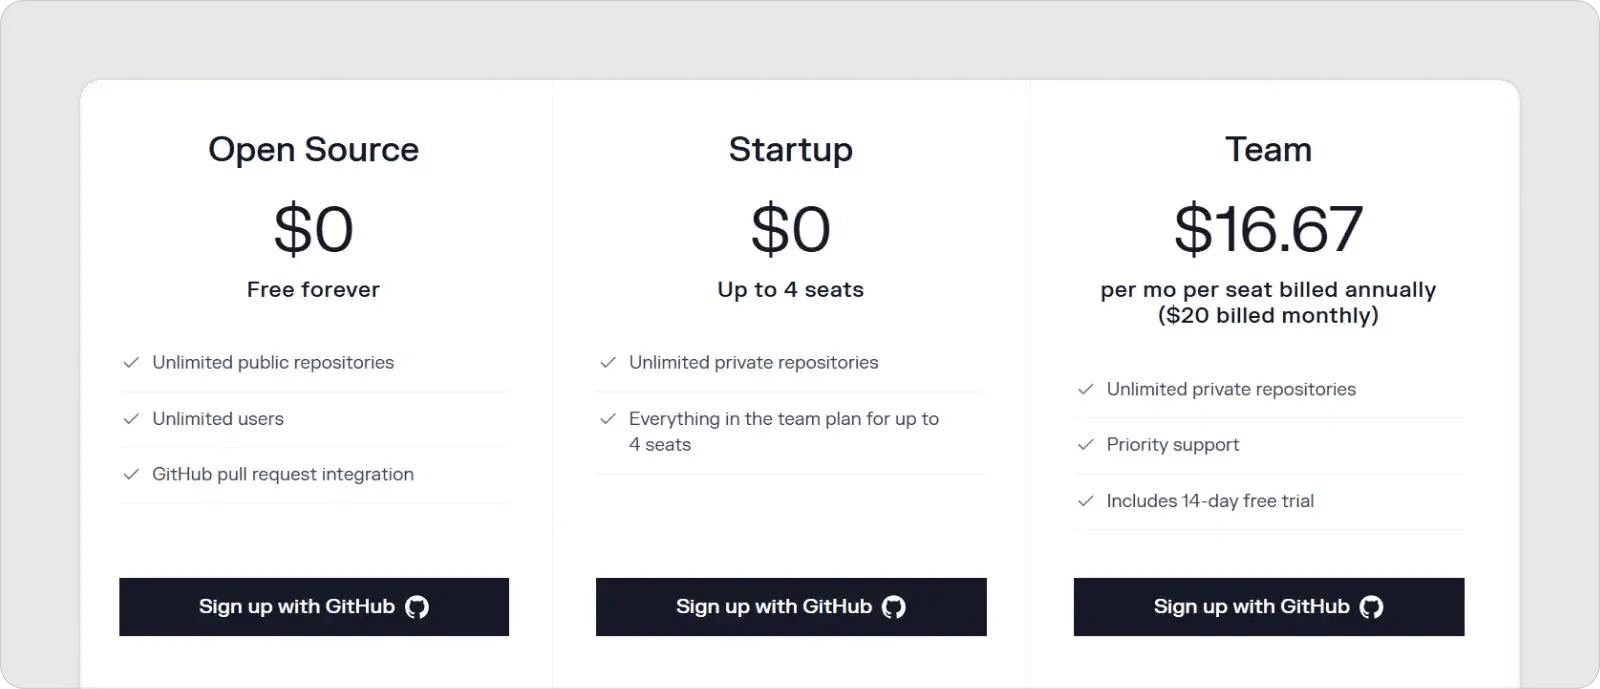Click the checkmark beside Unlimited public repositories
The width and height of the screenshot is (1600, 689).
(131, 362)
